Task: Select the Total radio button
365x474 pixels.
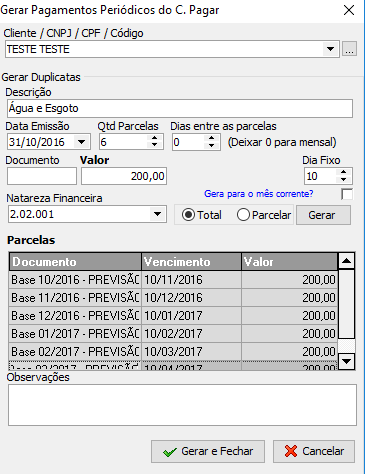Action: click(202, 215)
